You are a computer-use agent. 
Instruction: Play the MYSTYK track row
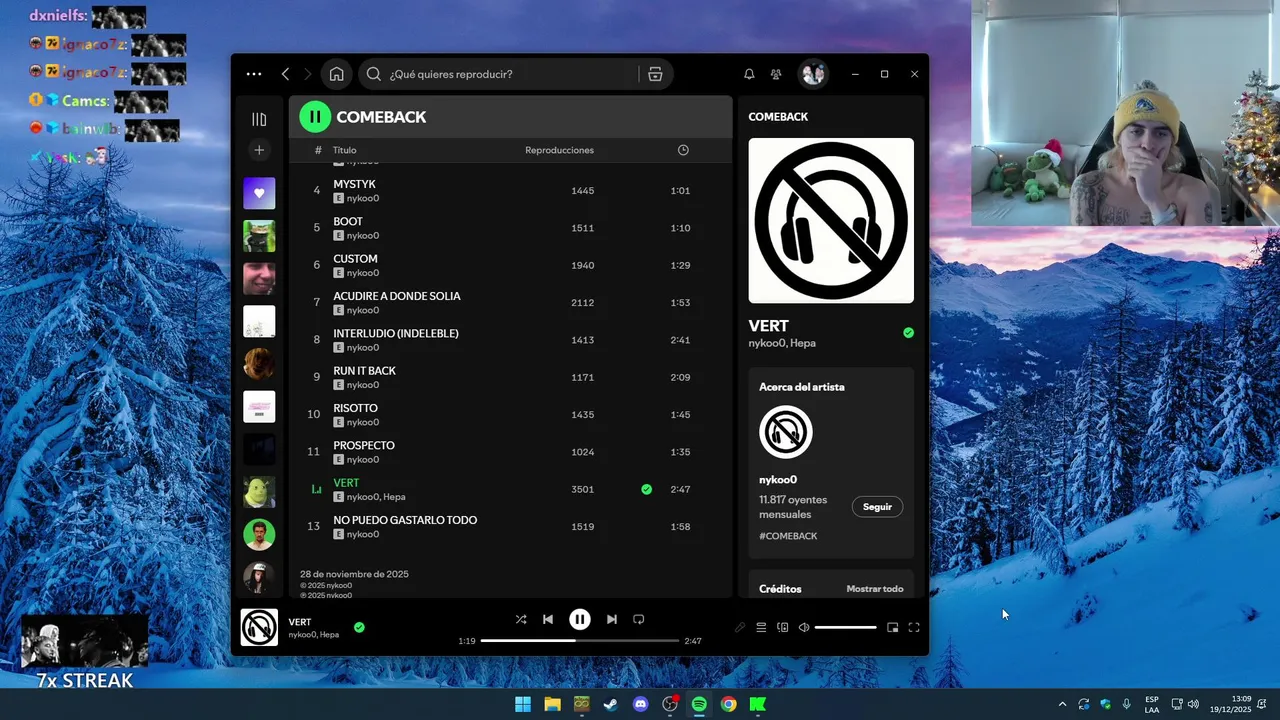click(x=510, y=190)
